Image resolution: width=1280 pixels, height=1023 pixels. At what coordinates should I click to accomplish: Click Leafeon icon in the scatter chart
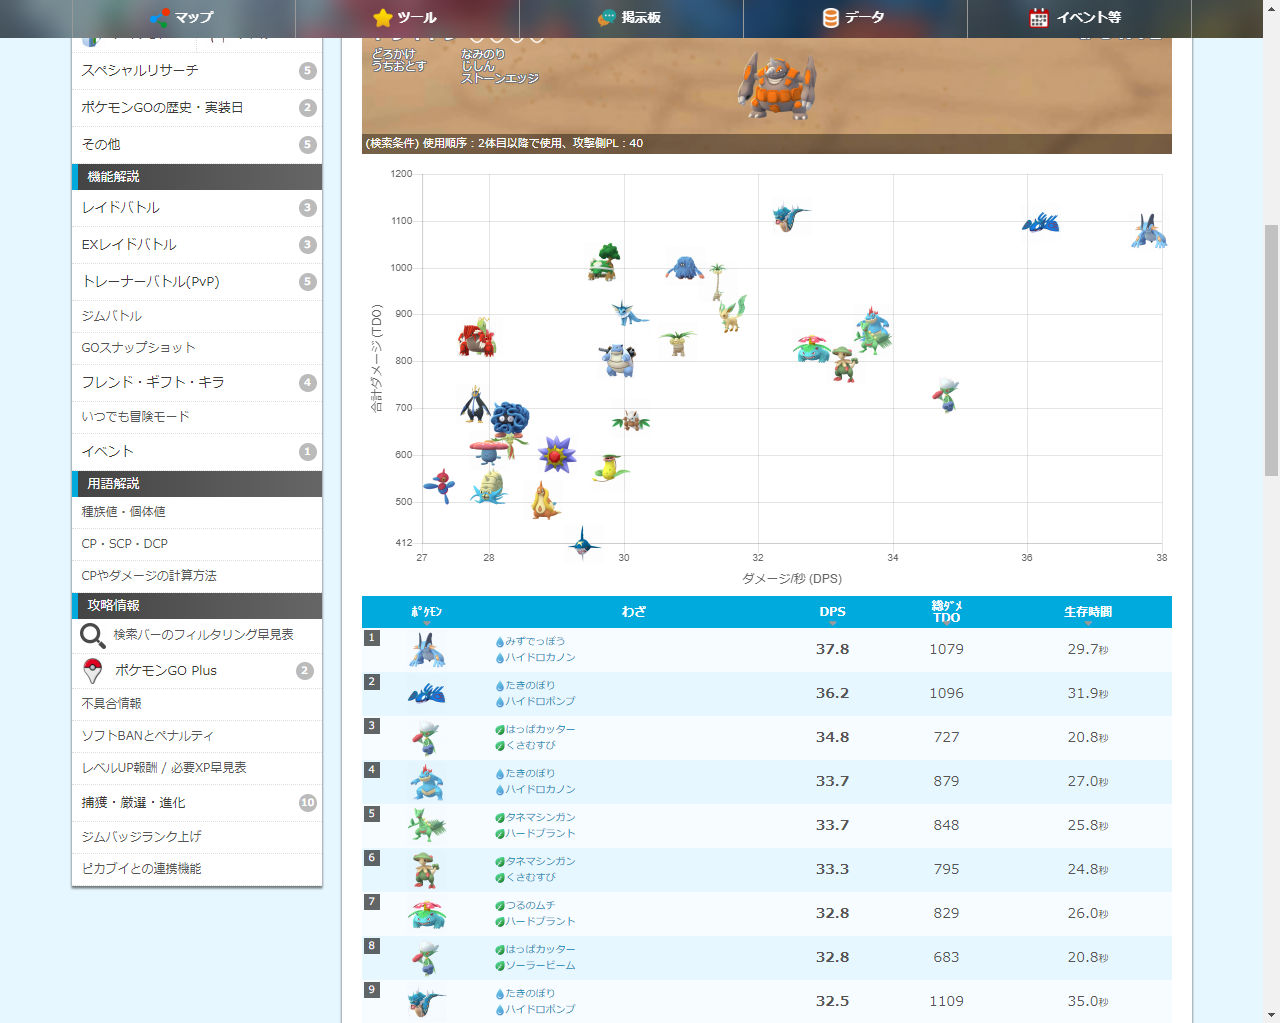click(732, 313)
